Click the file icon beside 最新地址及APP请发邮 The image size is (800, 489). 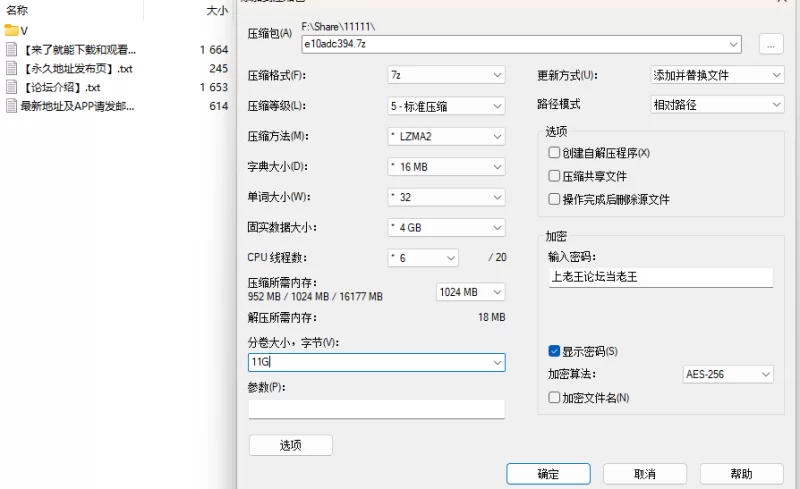[11, 106]
